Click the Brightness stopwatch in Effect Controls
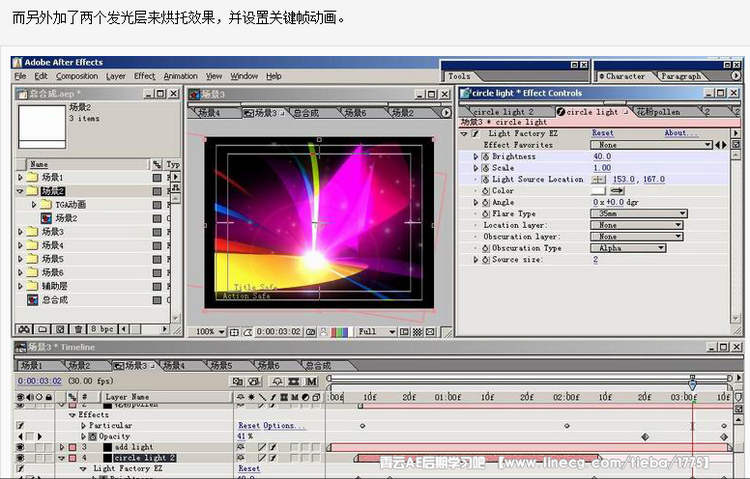 (485, 156)
